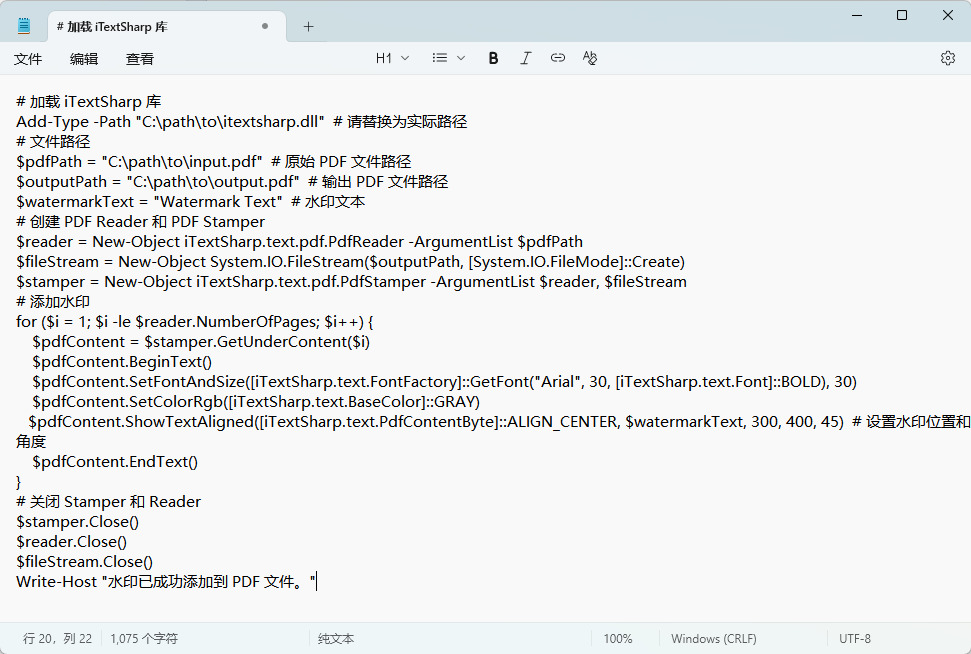
Task: Click the '$pdfContent.SetFontAndSize' line
Action: point(445,382)
